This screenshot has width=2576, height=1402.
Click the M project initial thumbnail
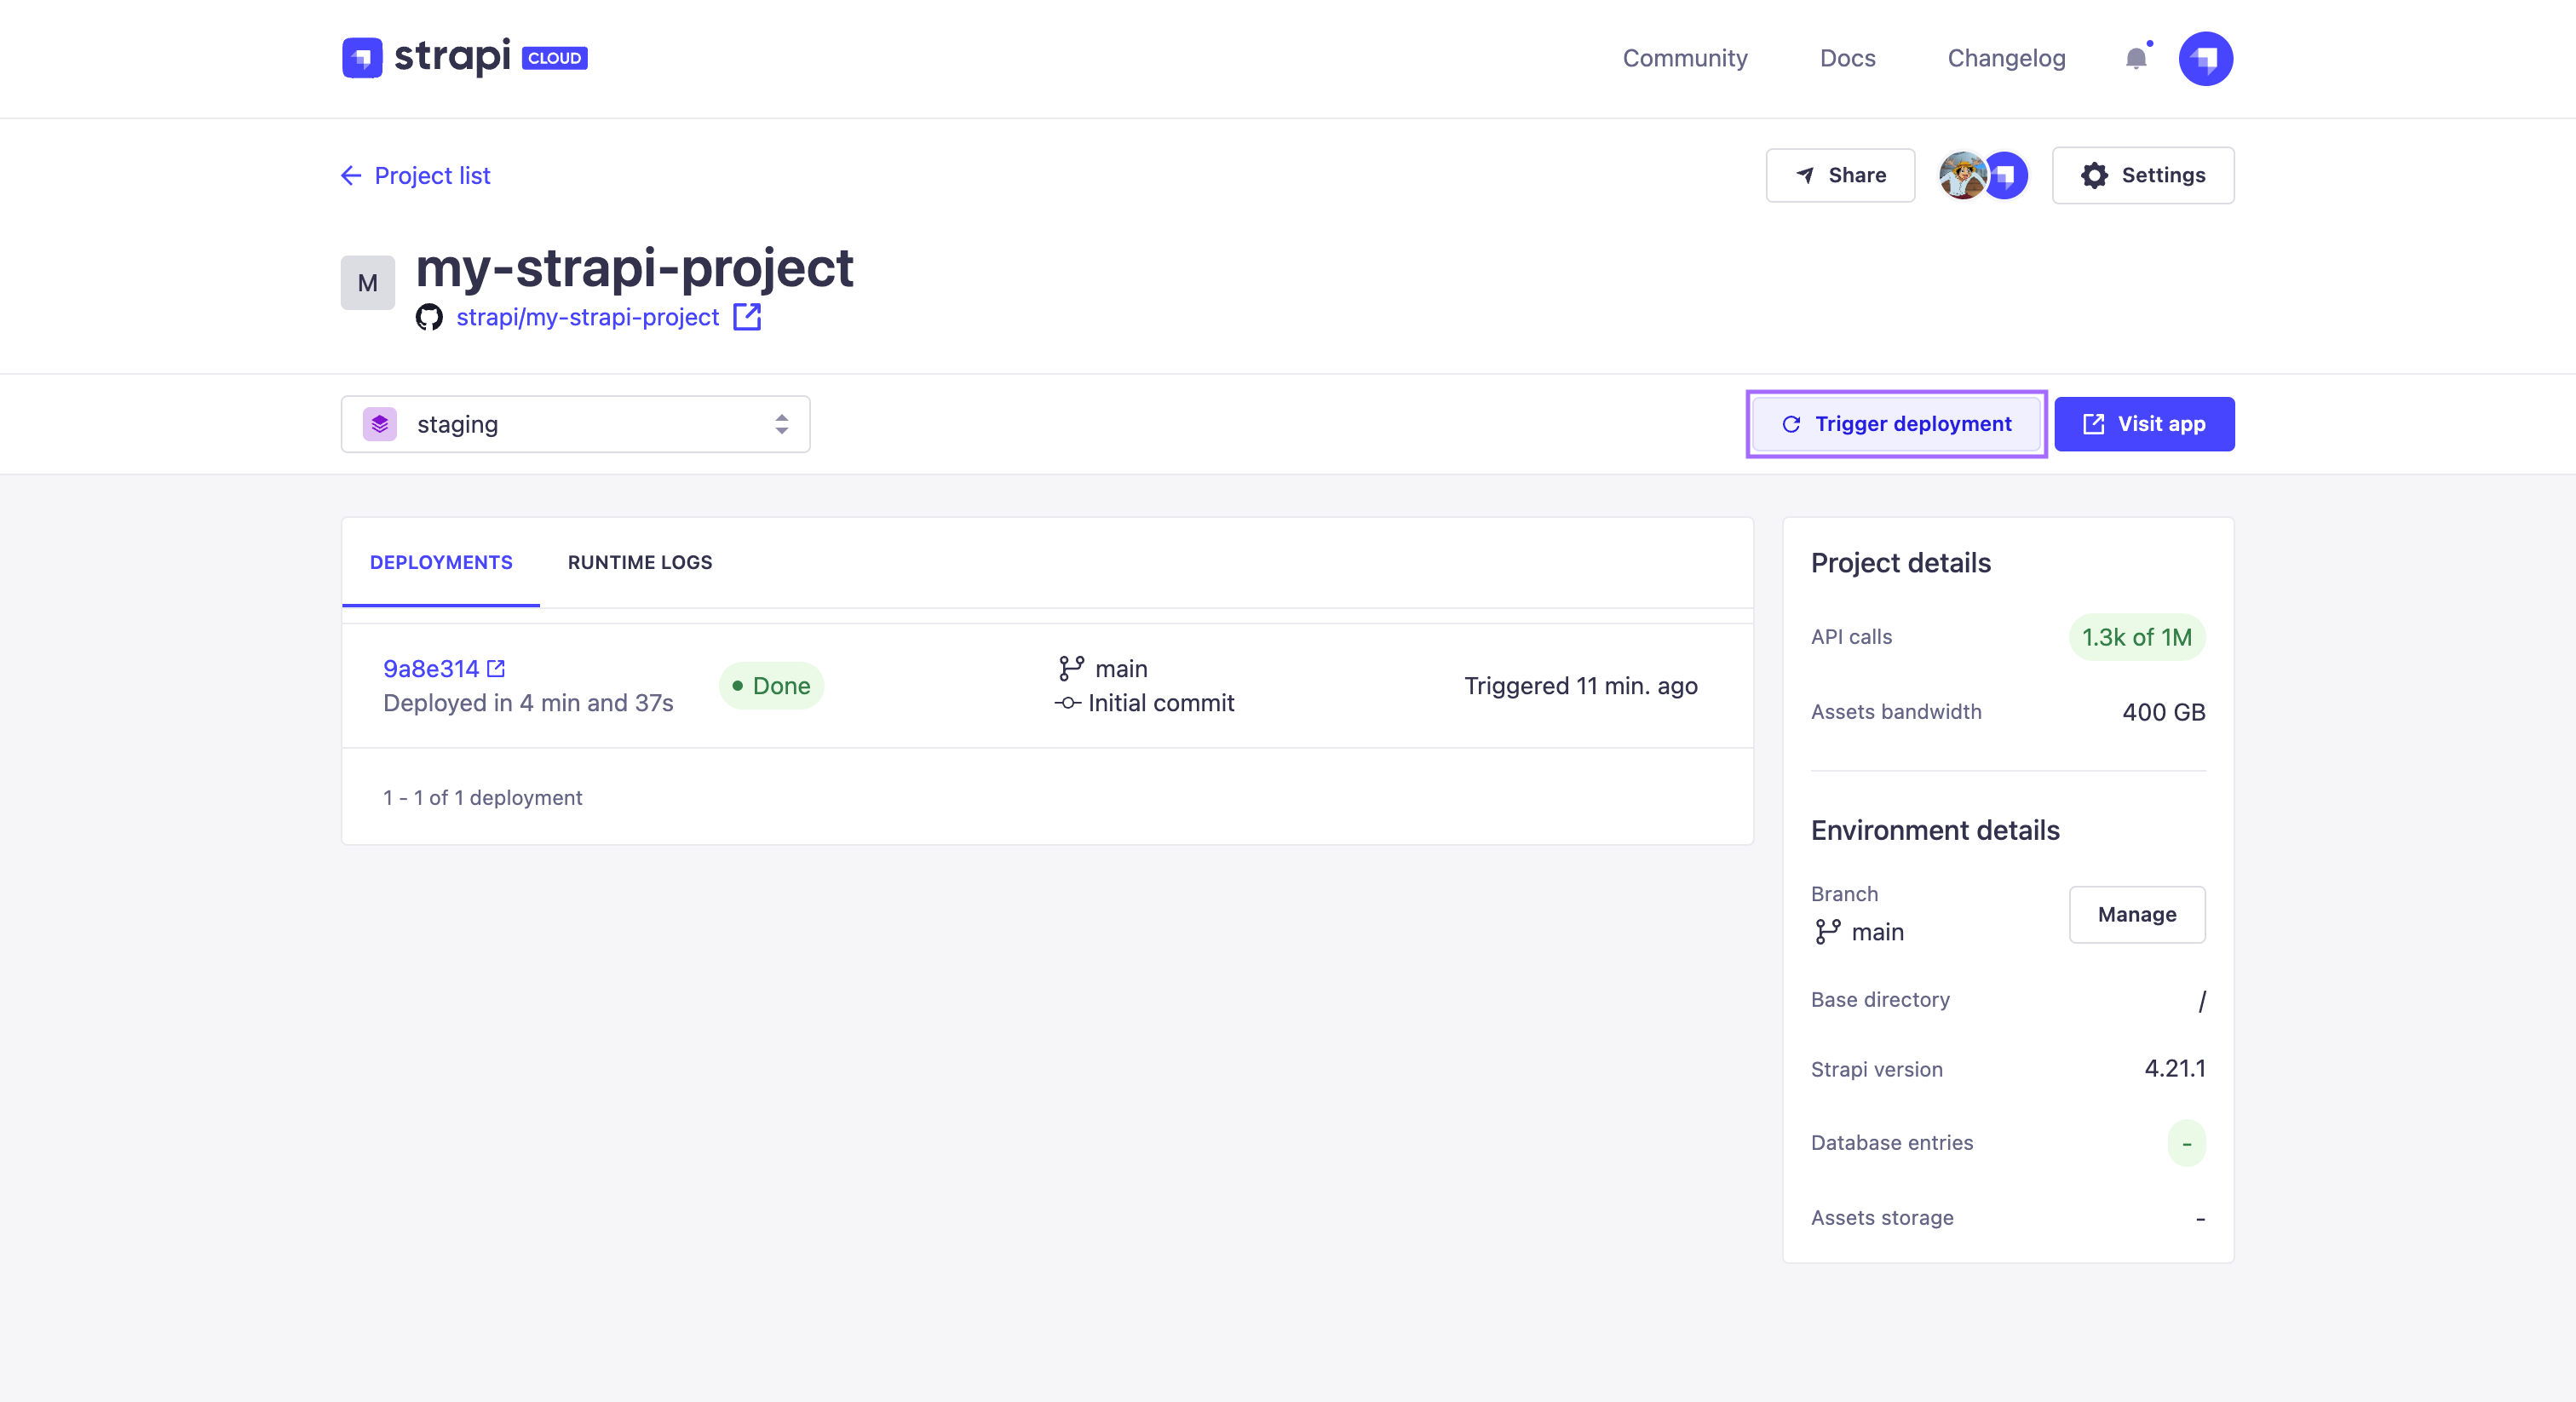367,283
